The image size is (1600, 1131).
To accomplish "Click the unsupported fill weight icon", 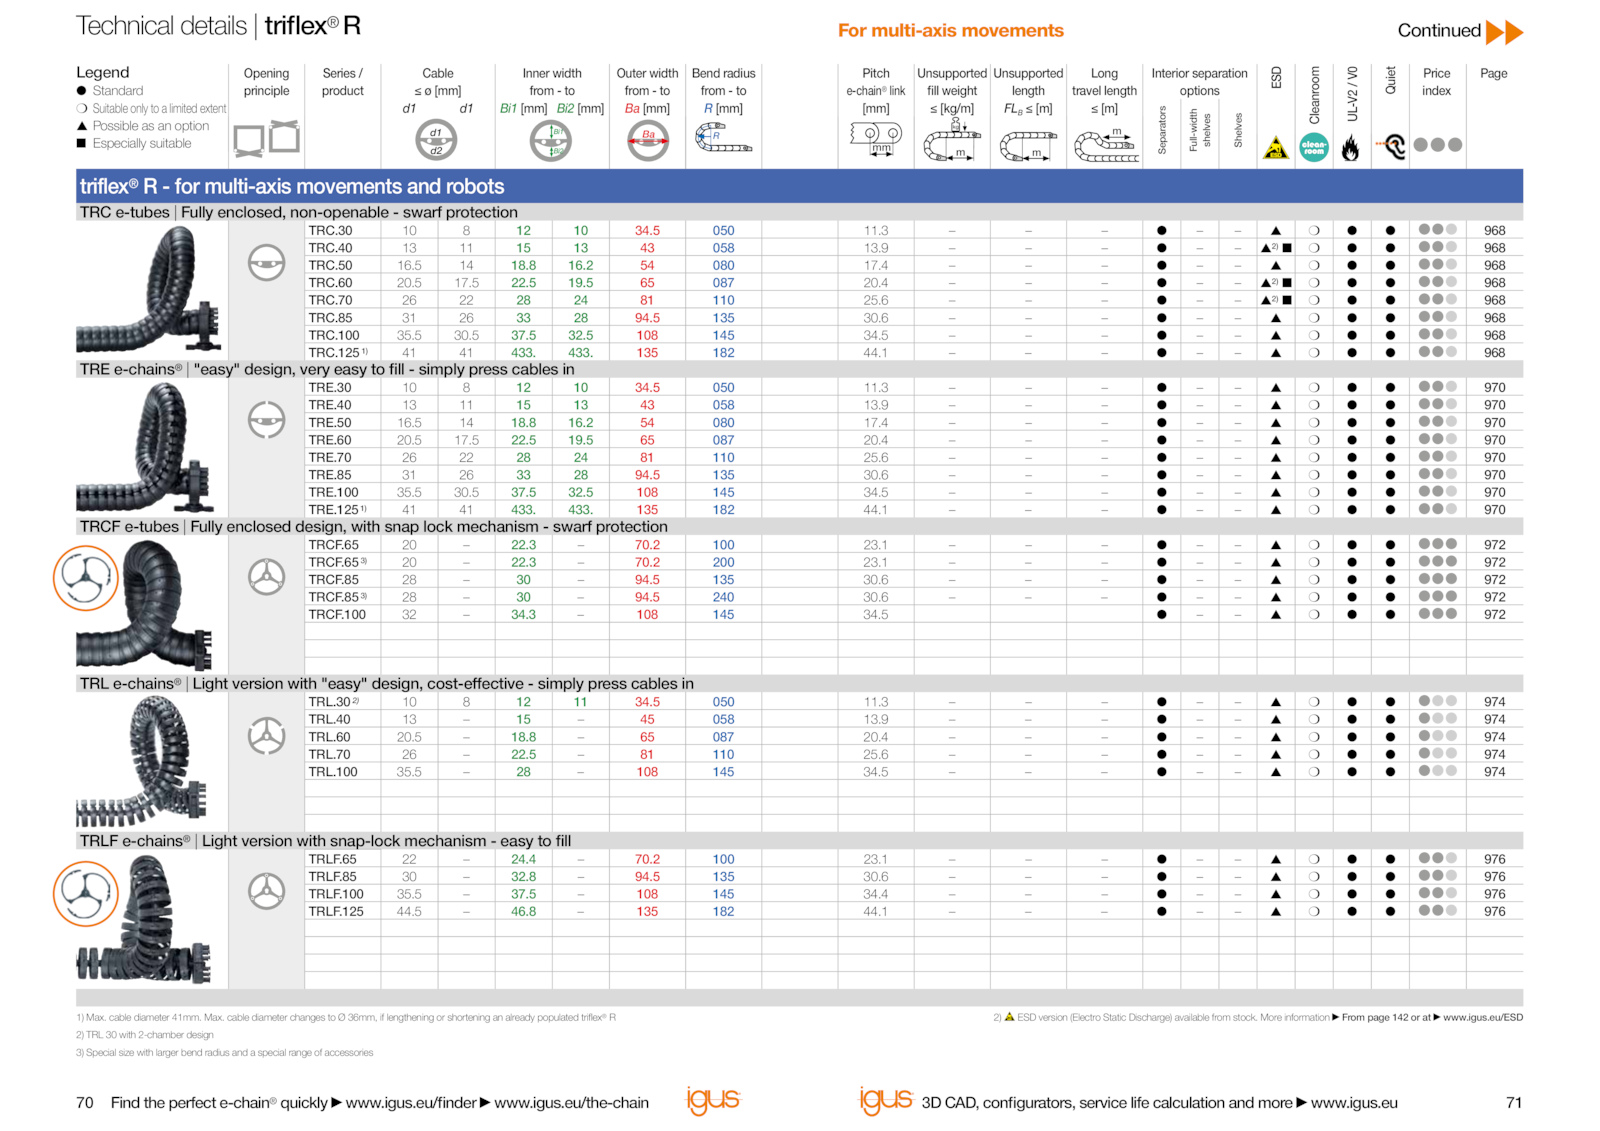I will tap(951, 140).
